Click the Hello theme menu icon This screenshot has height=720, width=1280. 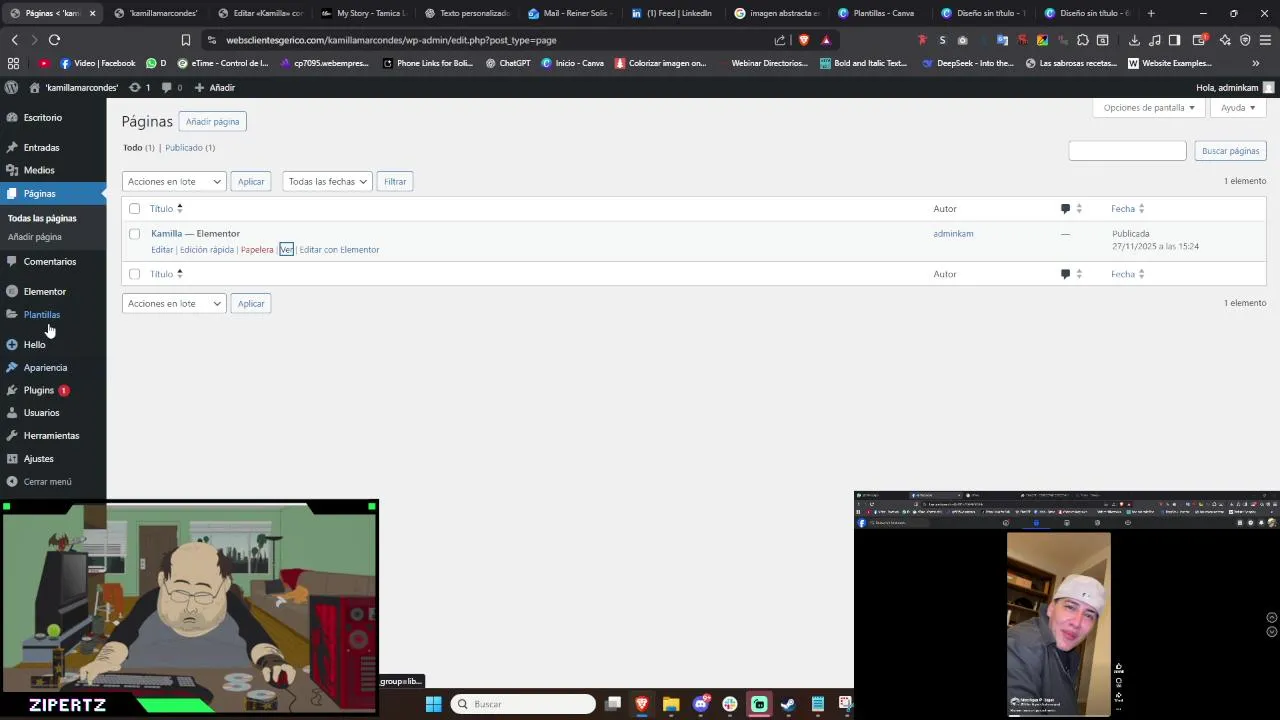point(12,344)
